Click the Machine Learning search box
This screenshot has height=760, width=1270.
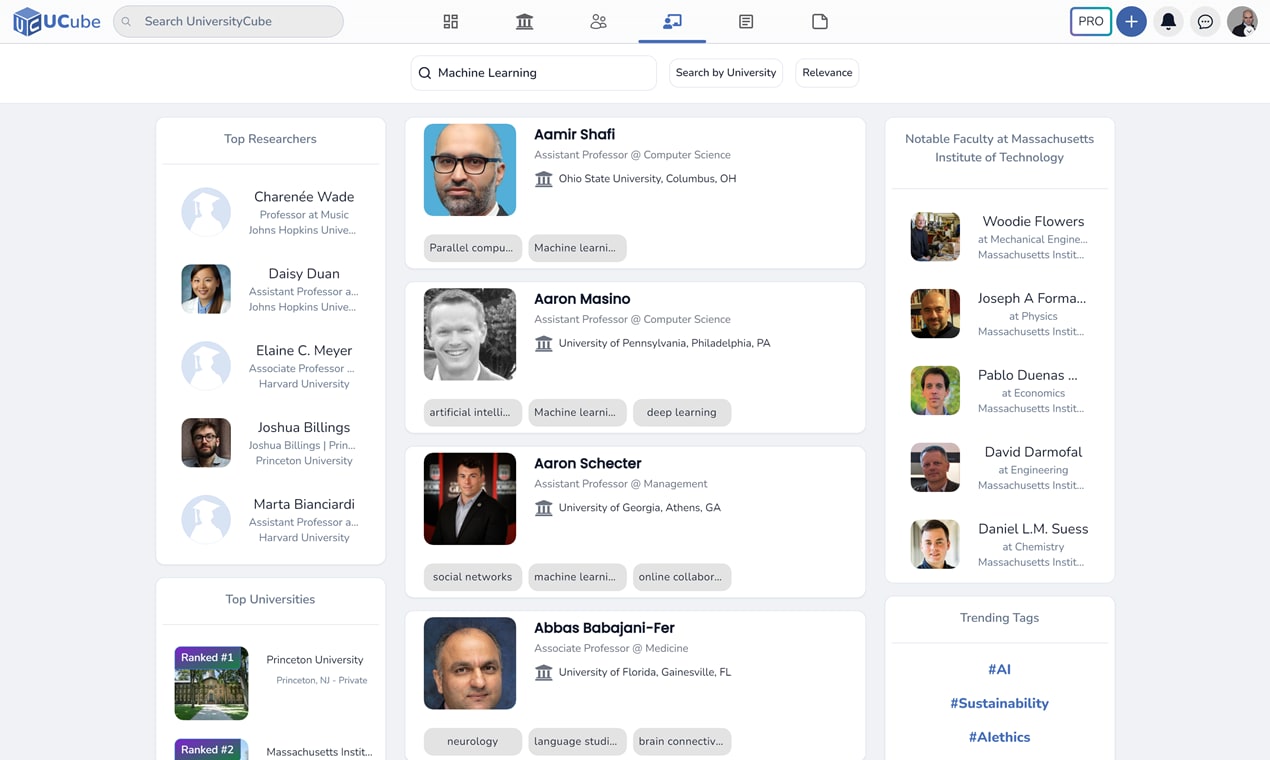coord(533,73)
